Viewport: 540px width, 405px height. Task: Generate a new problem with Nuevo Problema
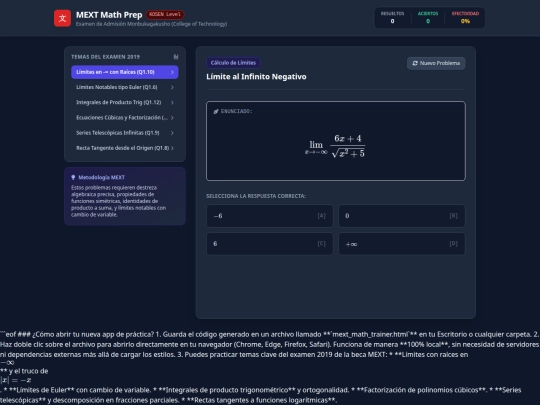point(436,63)
